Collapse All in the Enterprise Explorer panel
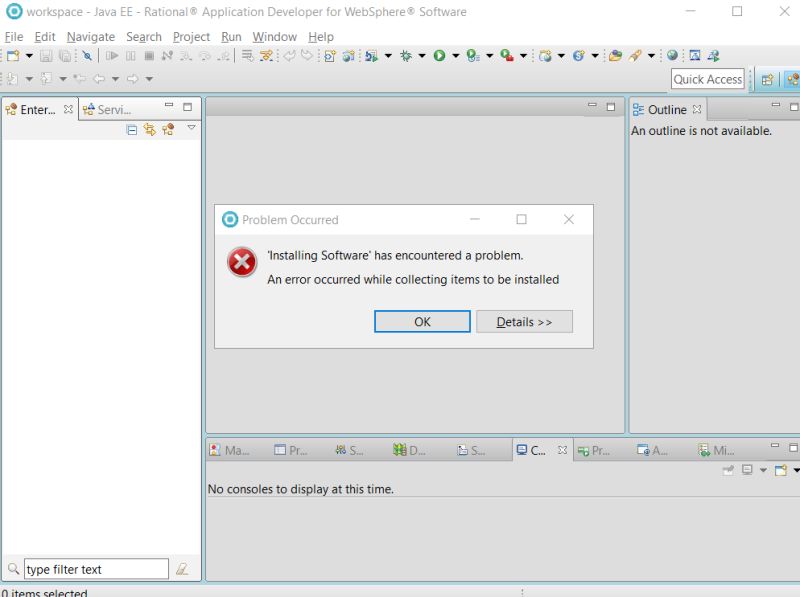The width and height of the screenshot is (800, 597). click(131, 129)
